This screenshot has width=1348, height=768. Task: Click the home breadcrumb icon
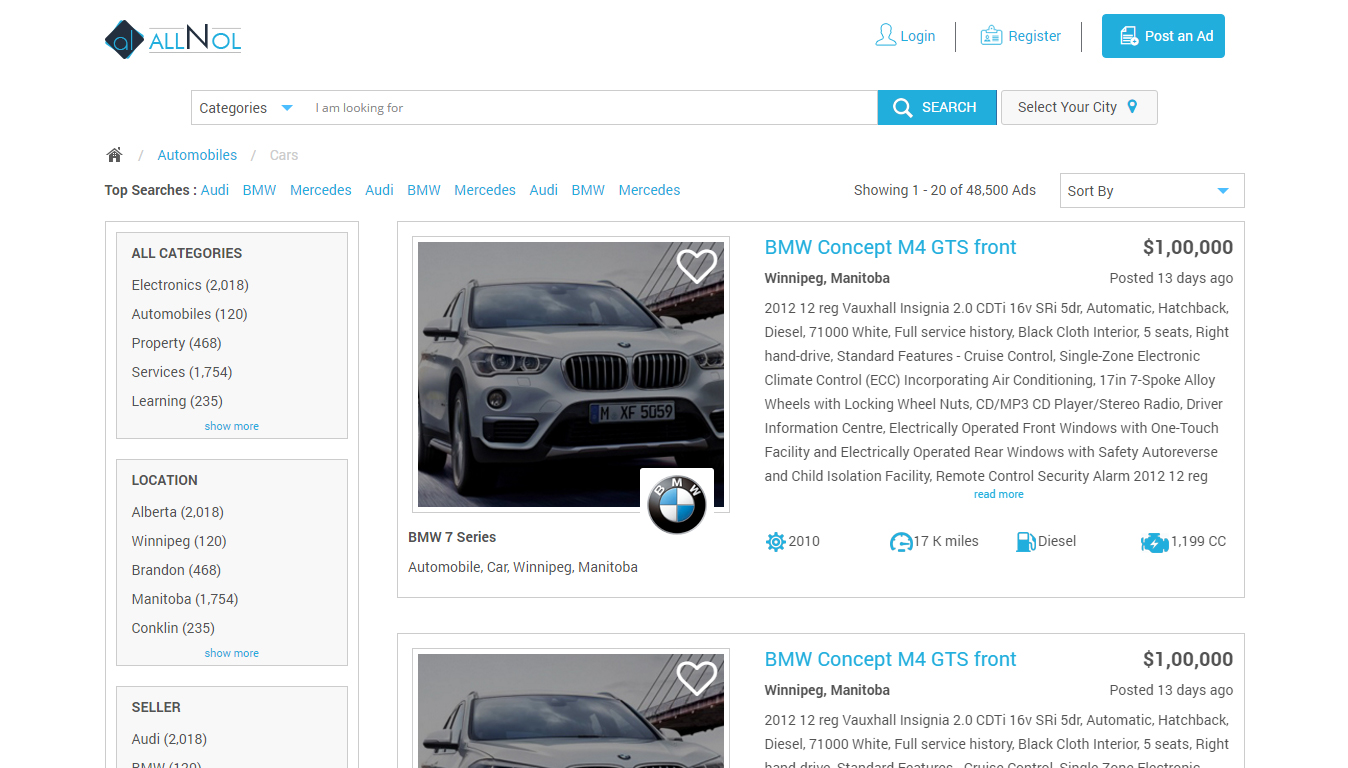click(114, 155)
